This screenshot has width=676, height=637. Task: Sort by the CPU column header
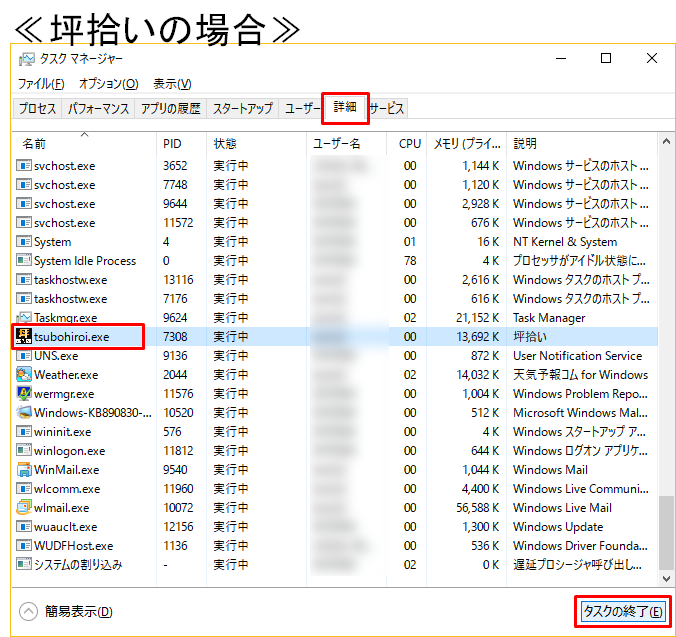(407, 144)
